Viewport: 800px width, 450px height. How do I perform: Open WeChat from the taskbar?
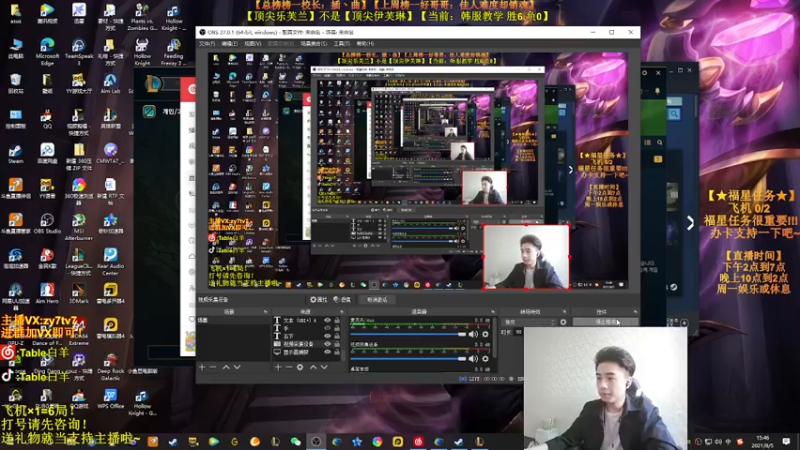coord(296,441)
